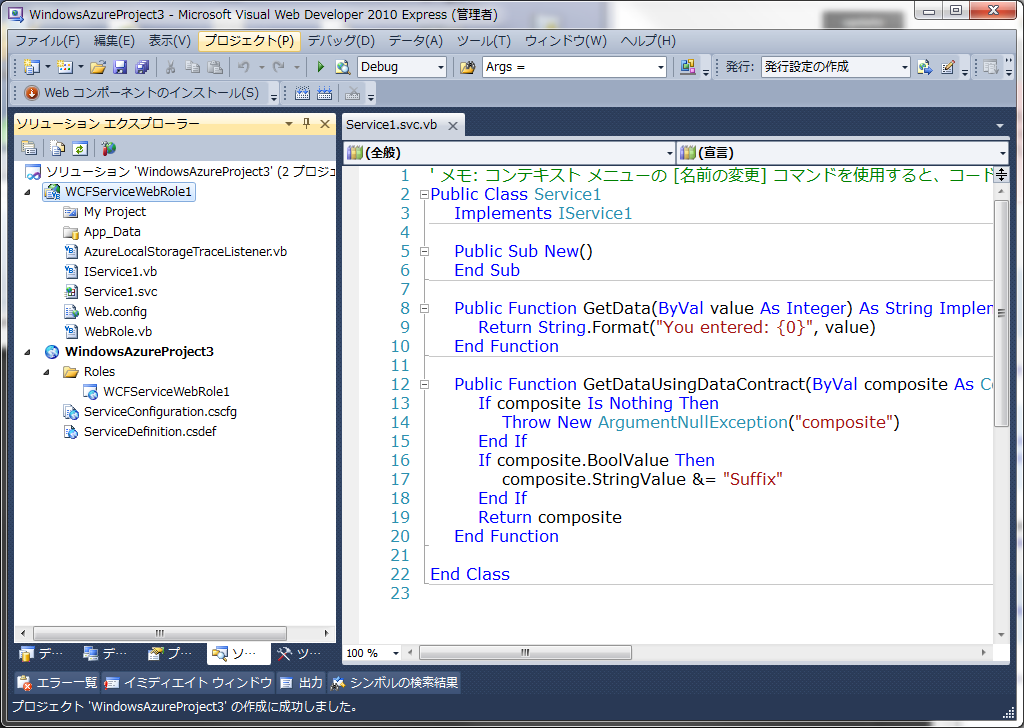Click the Solution Explorer window icon beside Args box
Screen dimensions: 1024x728
(x=688, y=67)
